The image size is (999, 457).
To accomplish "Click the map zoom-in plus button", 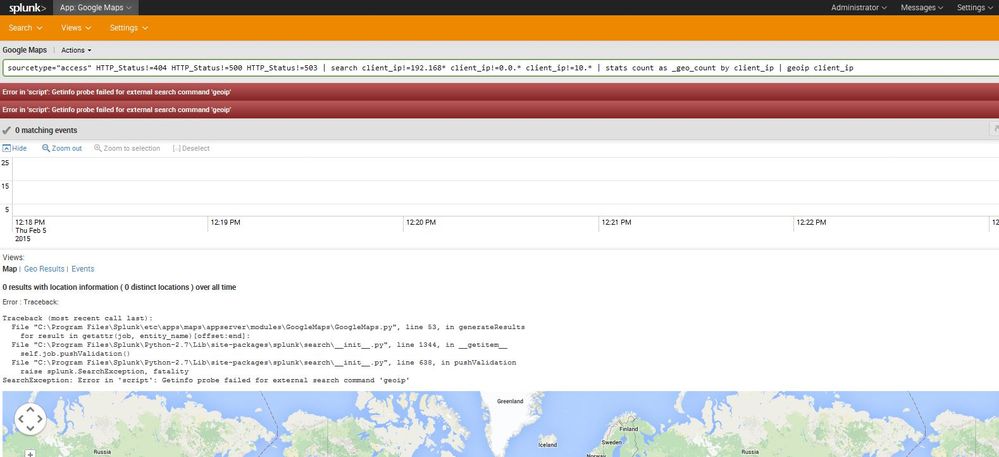I will pos(31,453).
